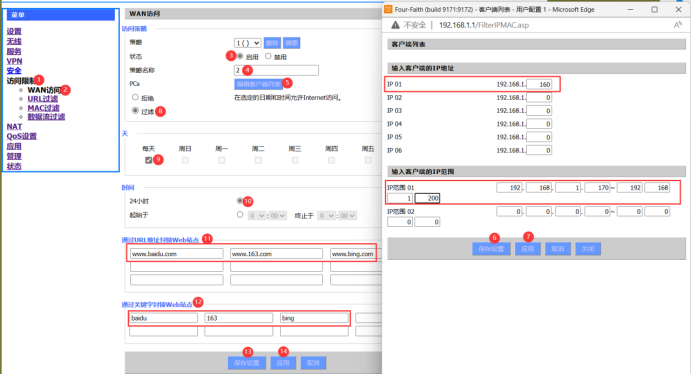Click the Four-Faith favicon in title bar
The width and height of the screenshot is (692, 374).
(388, 9)
